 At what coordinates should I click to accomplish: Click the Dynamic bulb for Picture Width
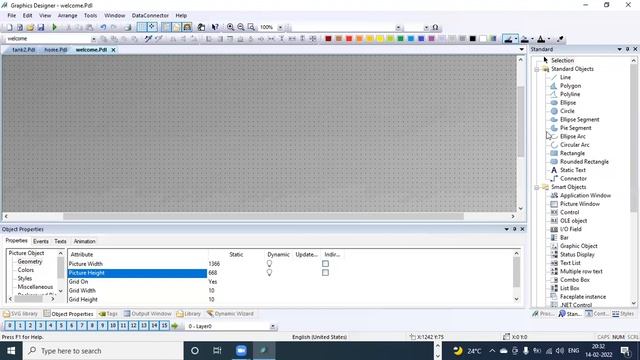(x=269, y=264)
